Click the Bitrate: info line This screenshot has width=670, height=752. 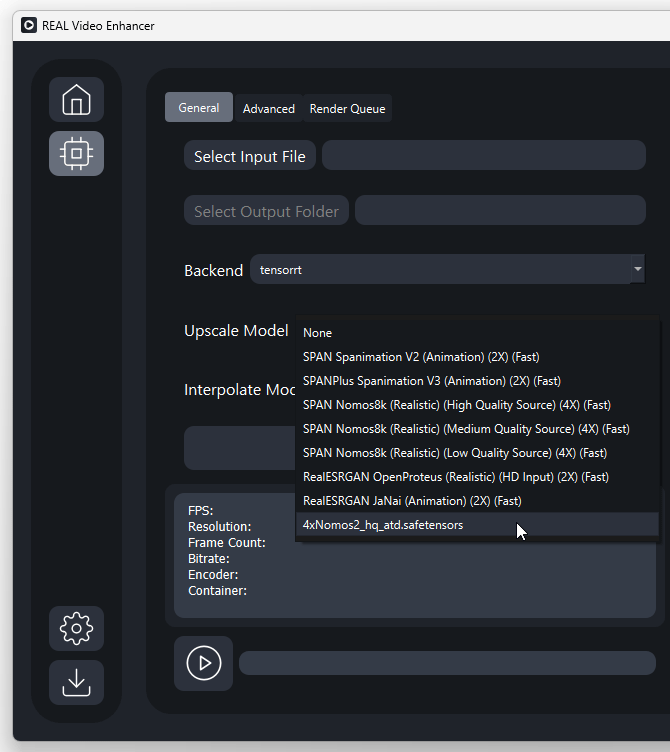pyautogui.click(x=209, y=559)
